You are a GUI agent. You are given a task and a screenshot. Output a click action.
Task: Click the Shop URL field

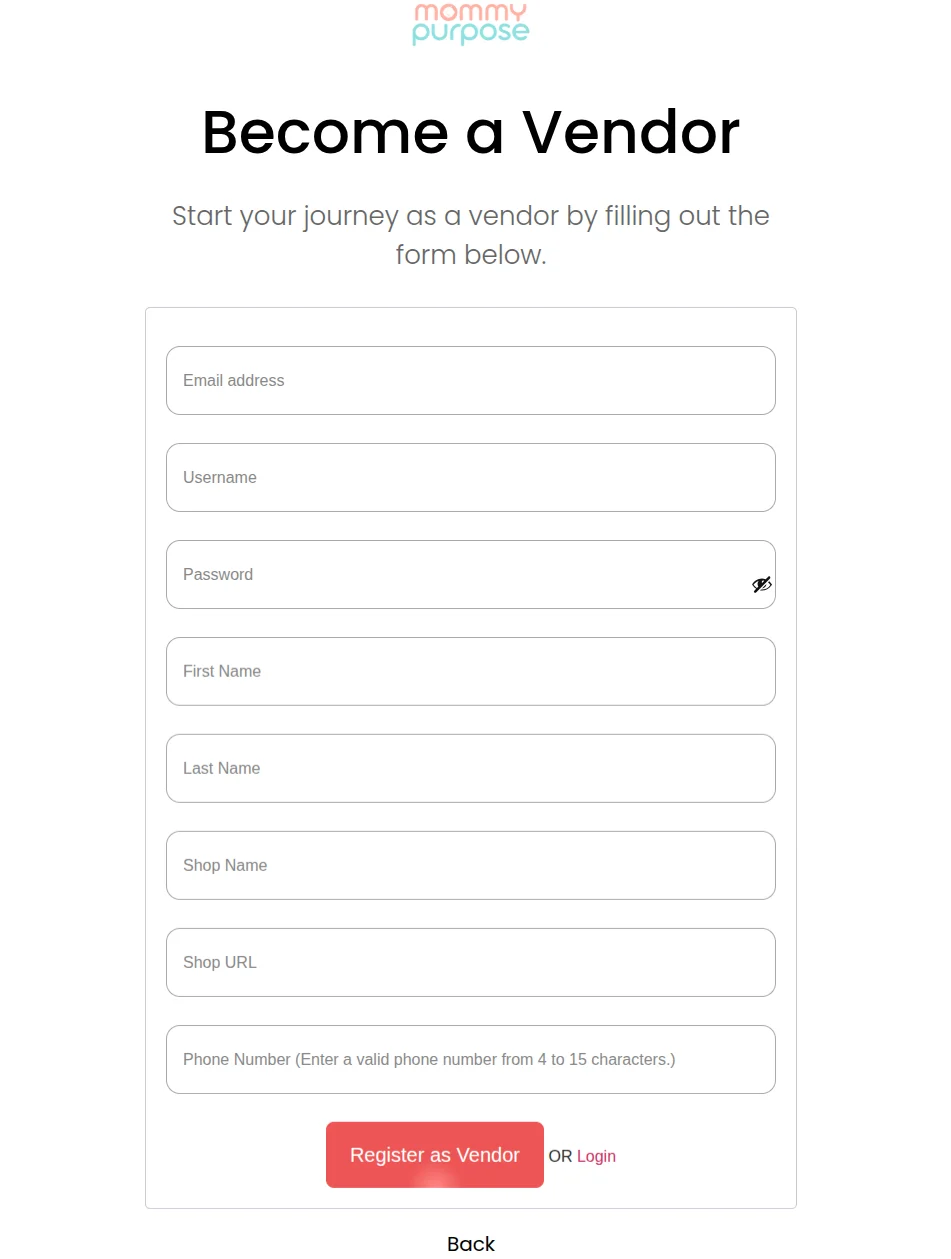[x=470, y=962]
